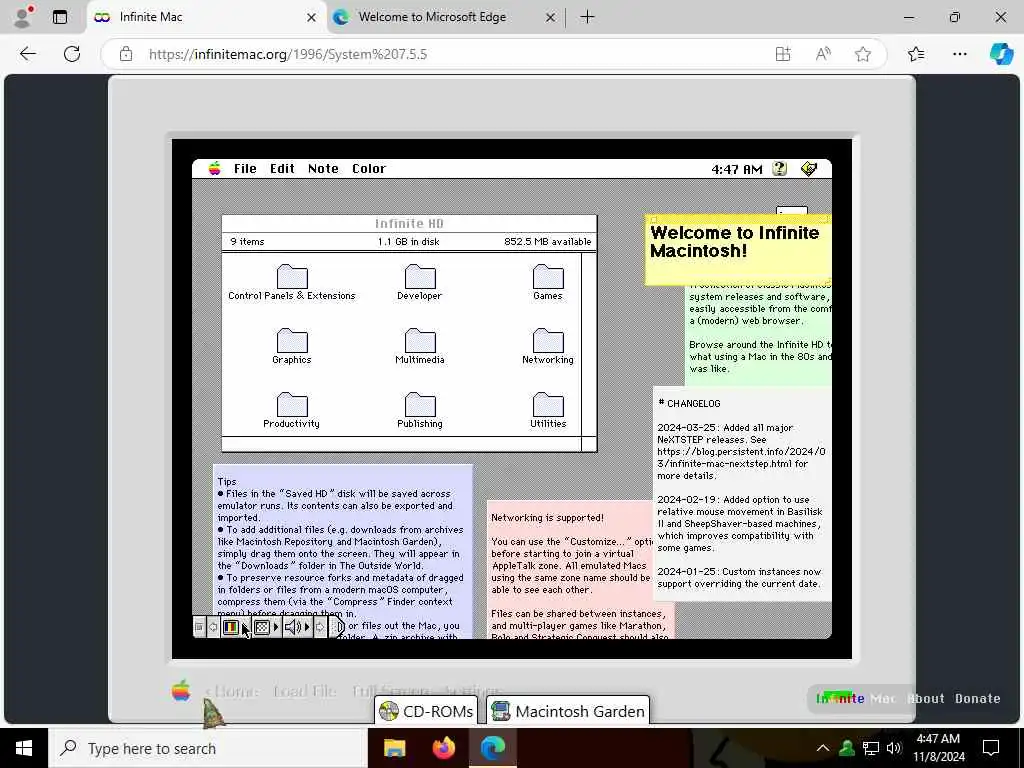Open a new browser tab with plus button

587,17
